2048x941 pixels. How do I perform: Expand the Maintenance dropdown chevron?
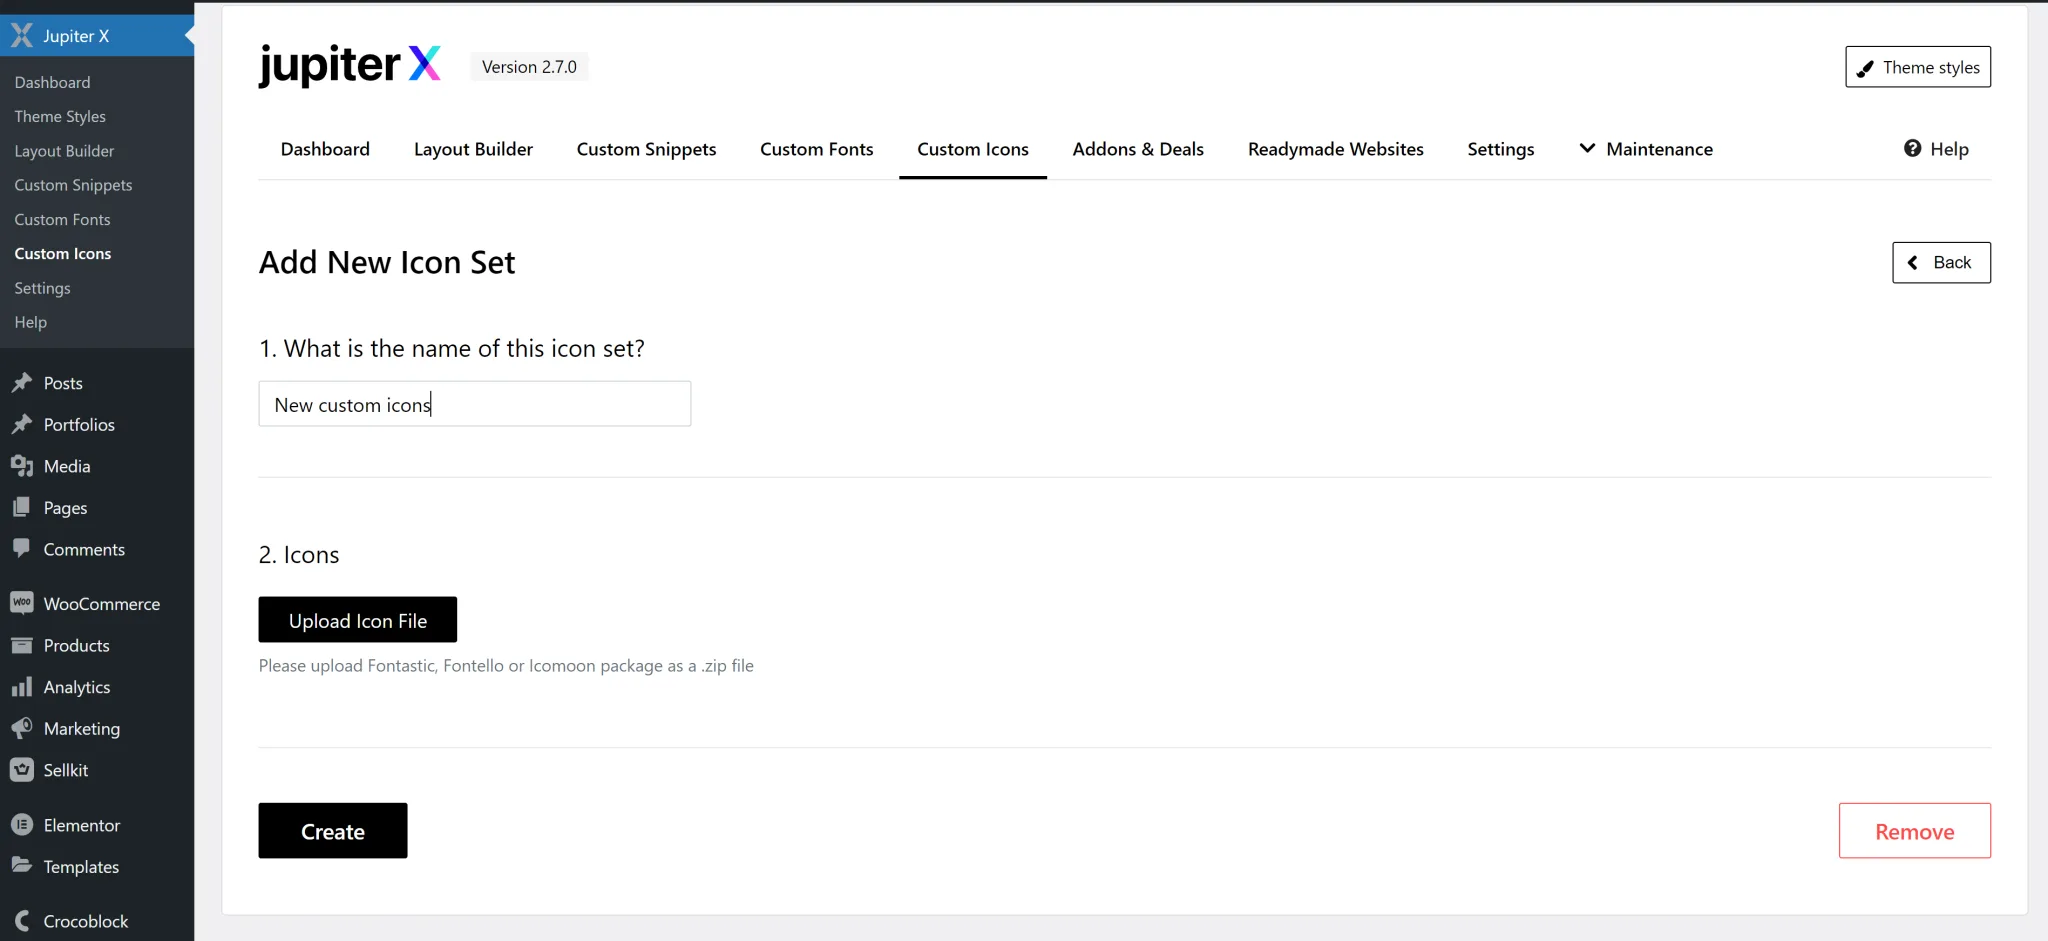point(1587,148)
